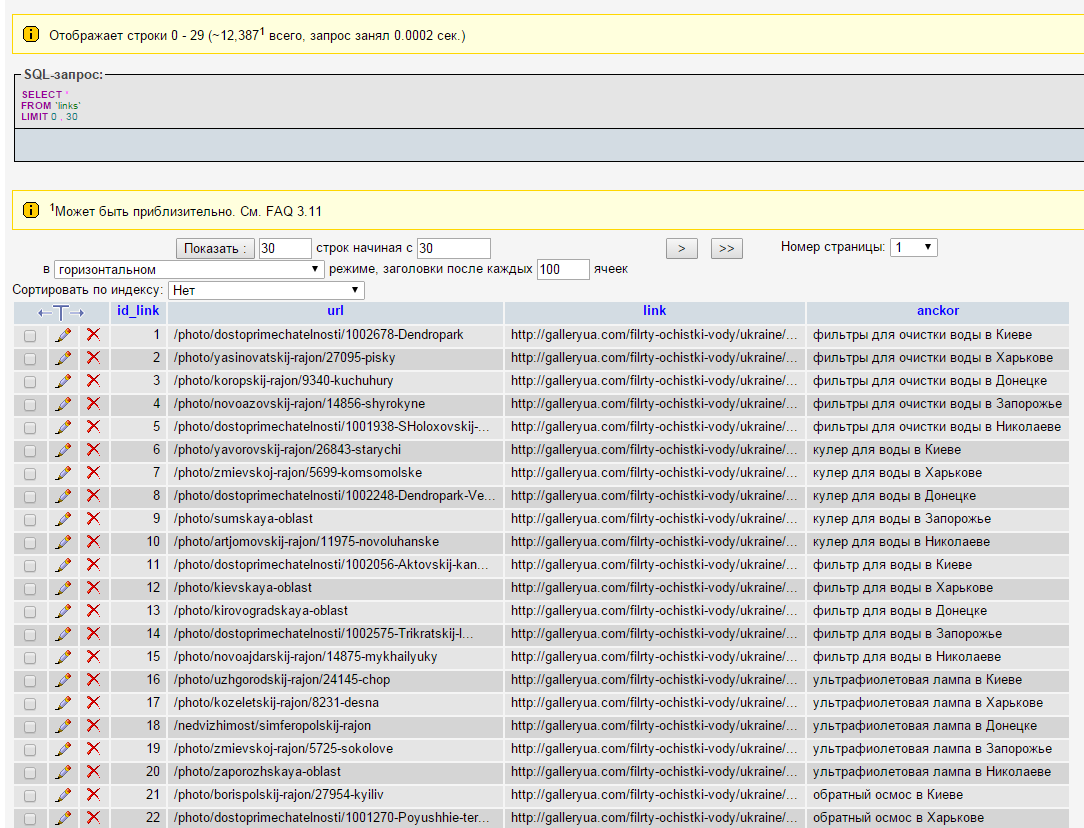The image size is (1084, 828).
Task: Edit row 14 with the pencil icon
Action: click(64, 634)
